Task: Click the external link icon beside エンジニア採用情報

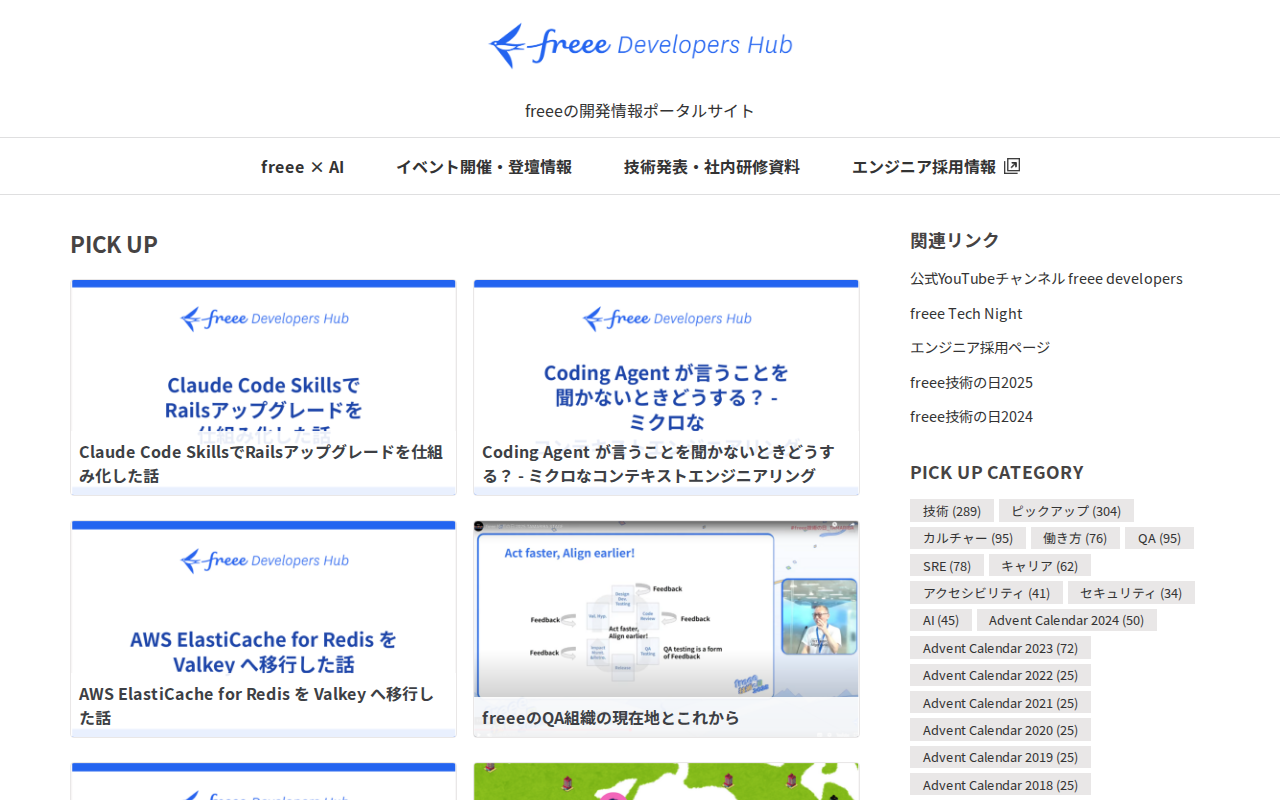Action: point(1012,166)
